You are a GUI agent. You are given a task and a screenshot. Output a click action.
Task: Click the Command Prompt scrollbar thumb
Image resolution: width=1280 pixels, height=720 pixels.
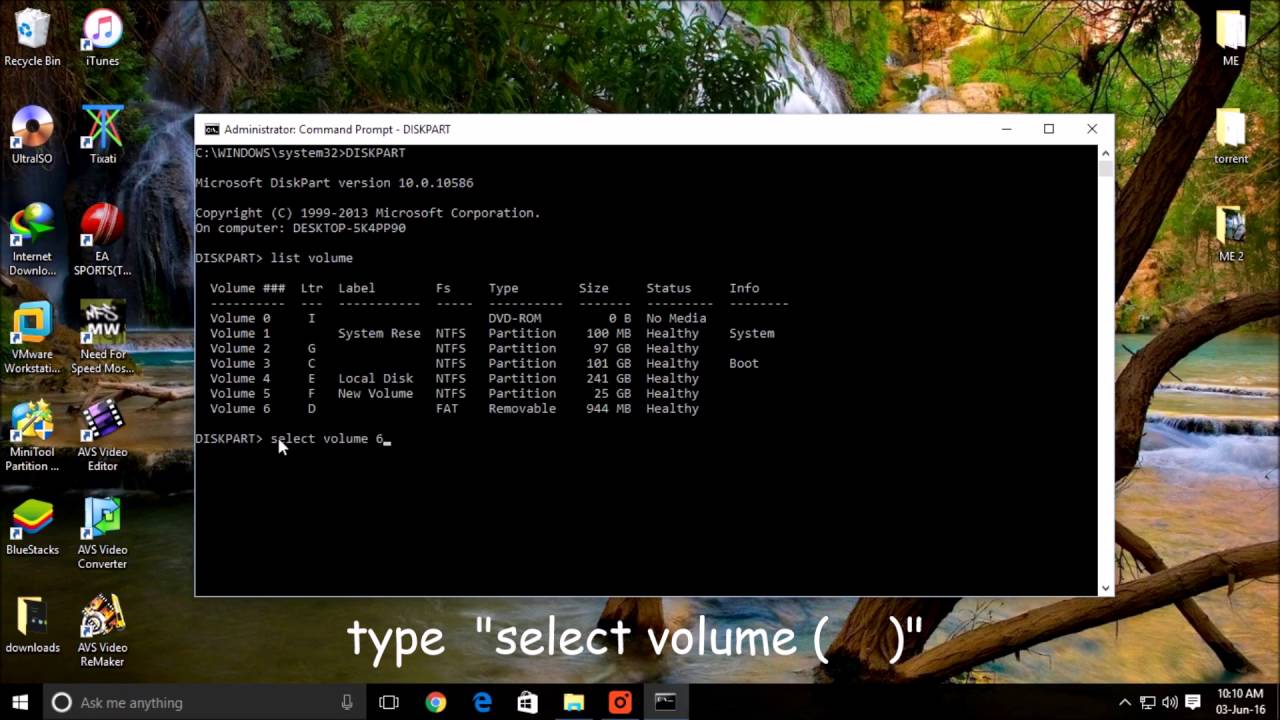1105,168
